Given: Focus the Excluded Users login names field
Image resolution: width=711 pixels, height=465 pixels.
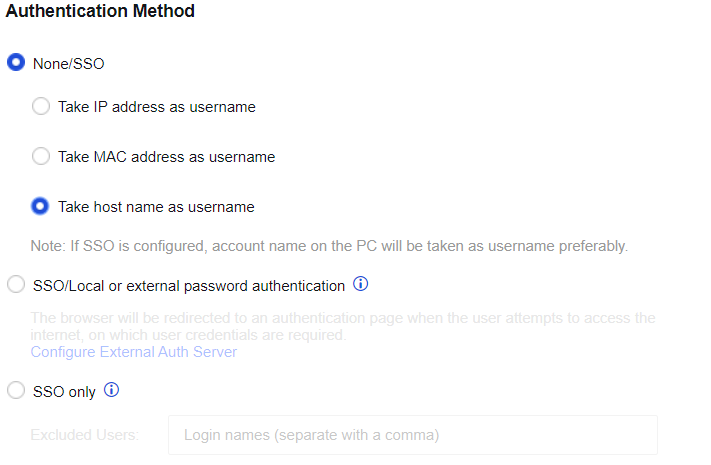Looking at the screenshot, I should 412,435.
